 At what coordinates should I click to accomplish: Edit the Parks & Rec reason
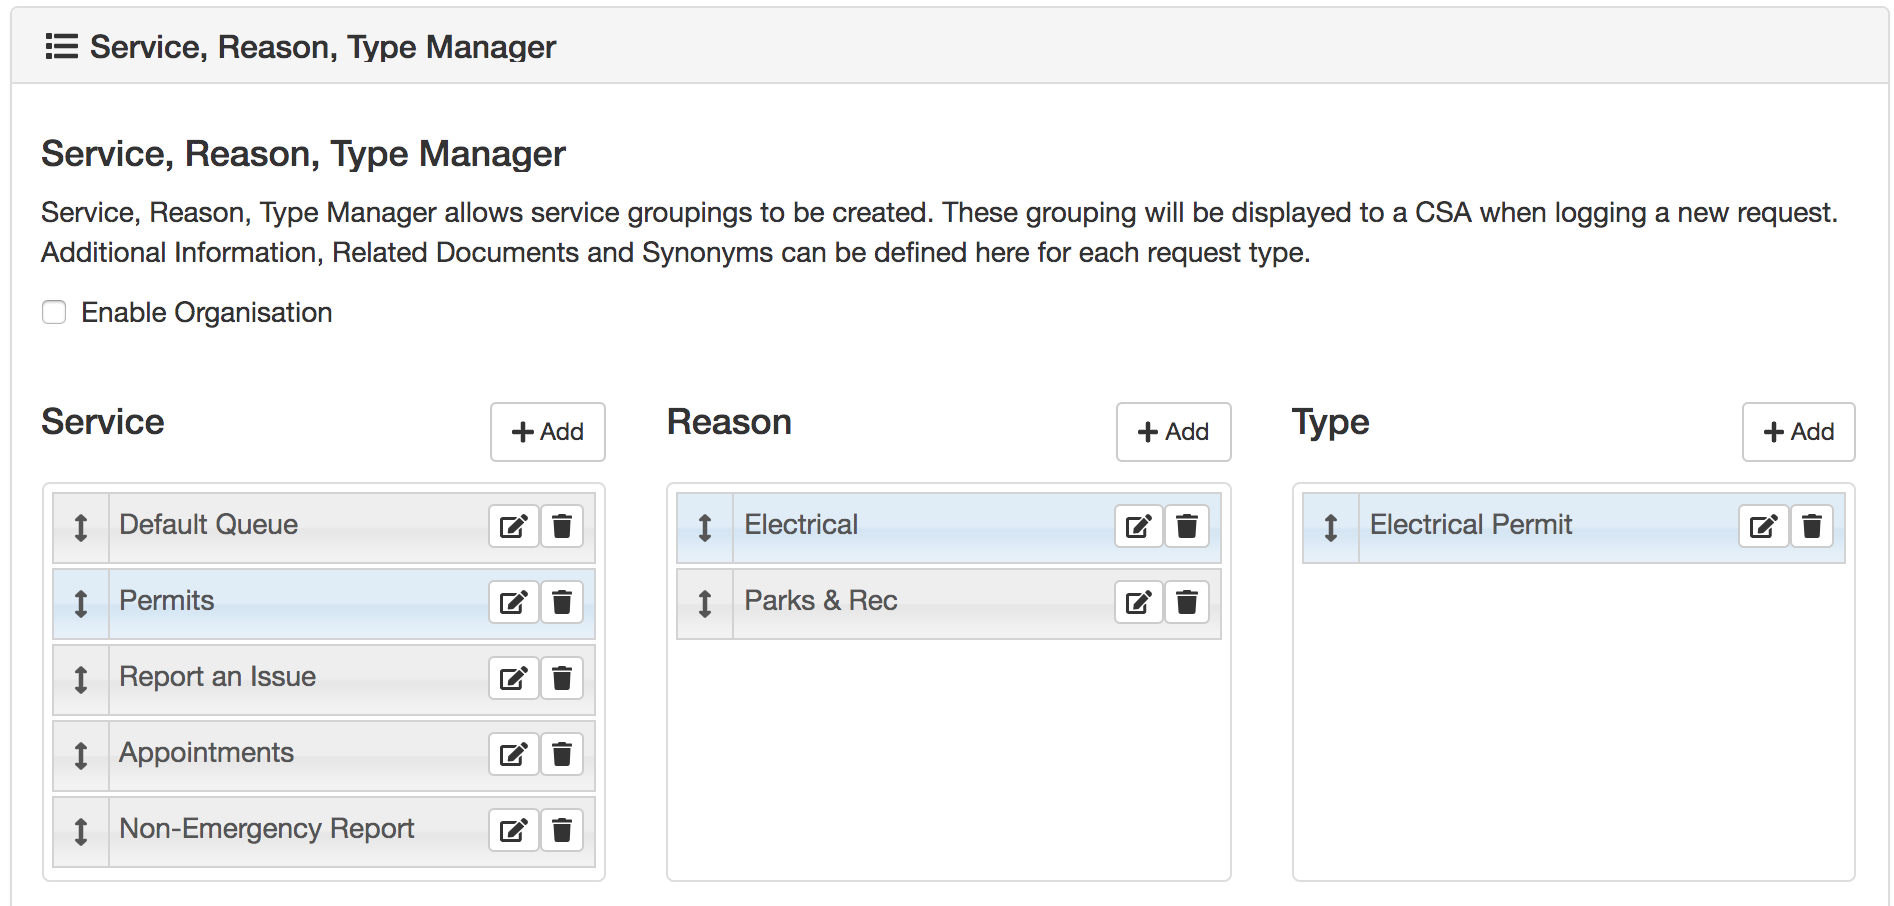[1138, 602]
